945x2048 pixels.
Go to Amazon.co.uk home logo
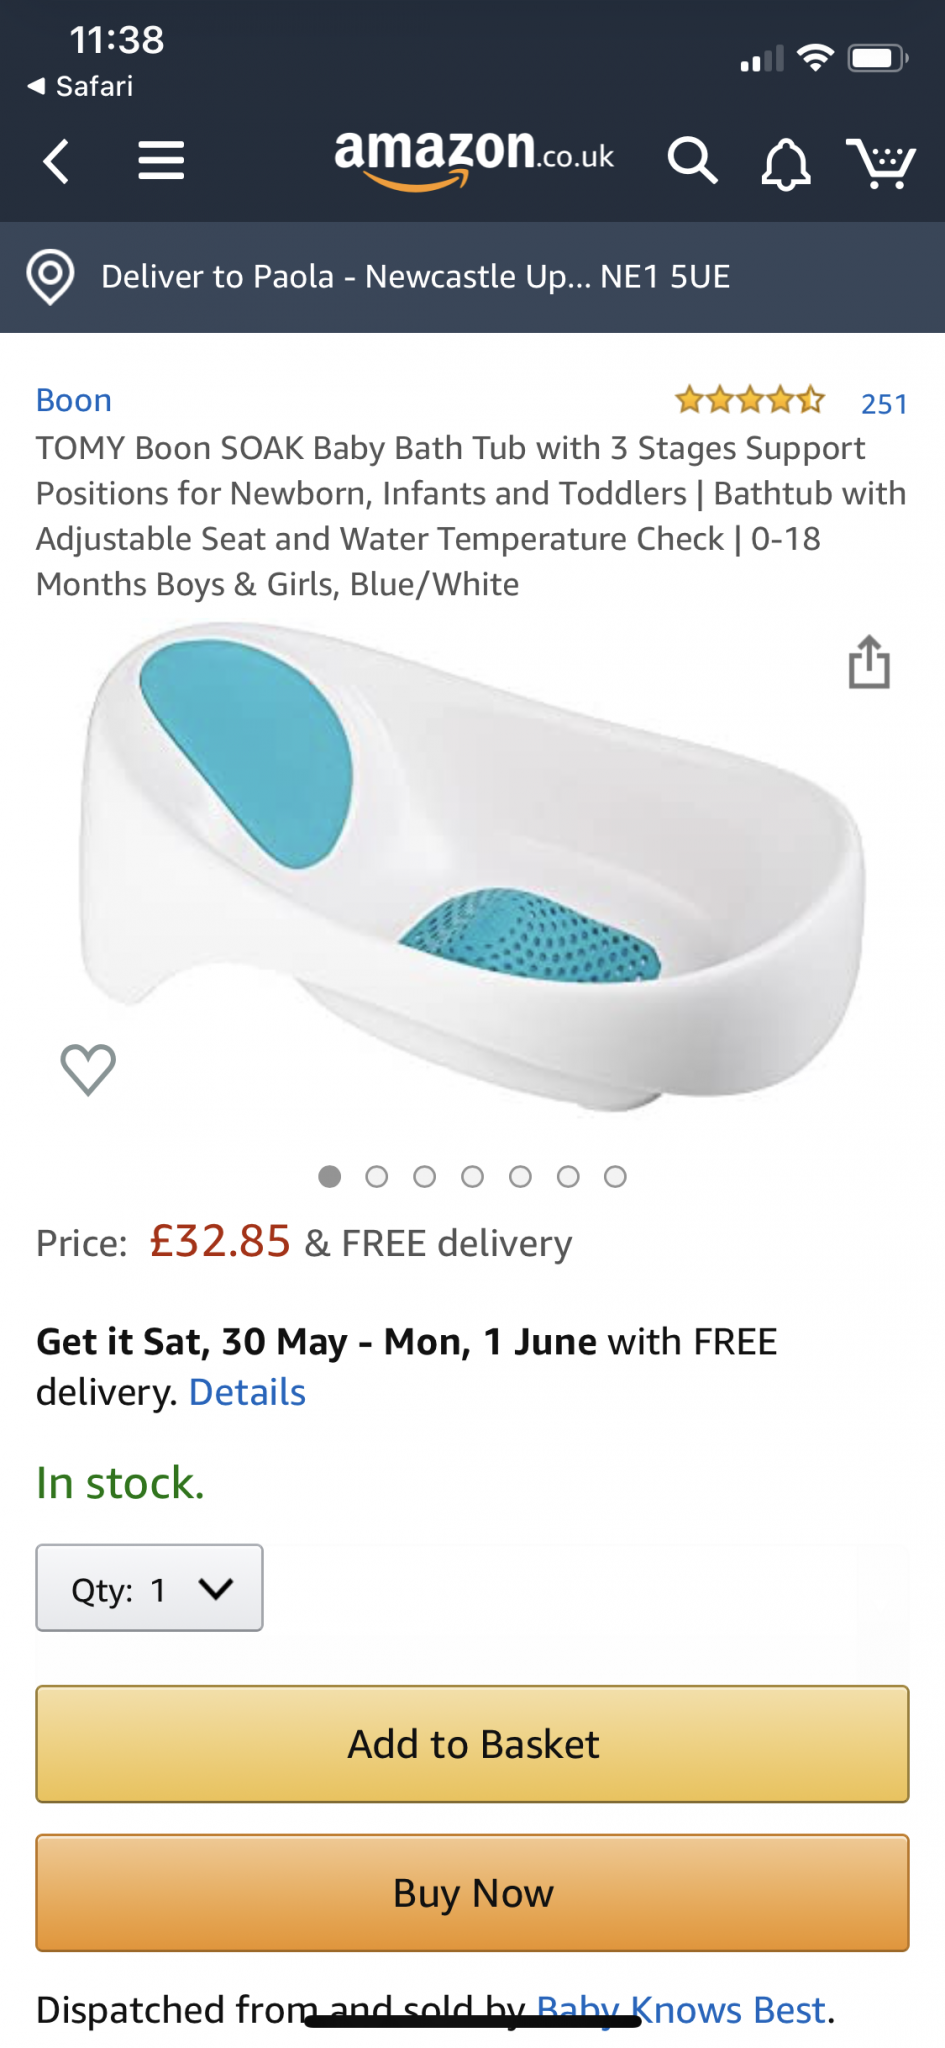click(x=473, y=157)
